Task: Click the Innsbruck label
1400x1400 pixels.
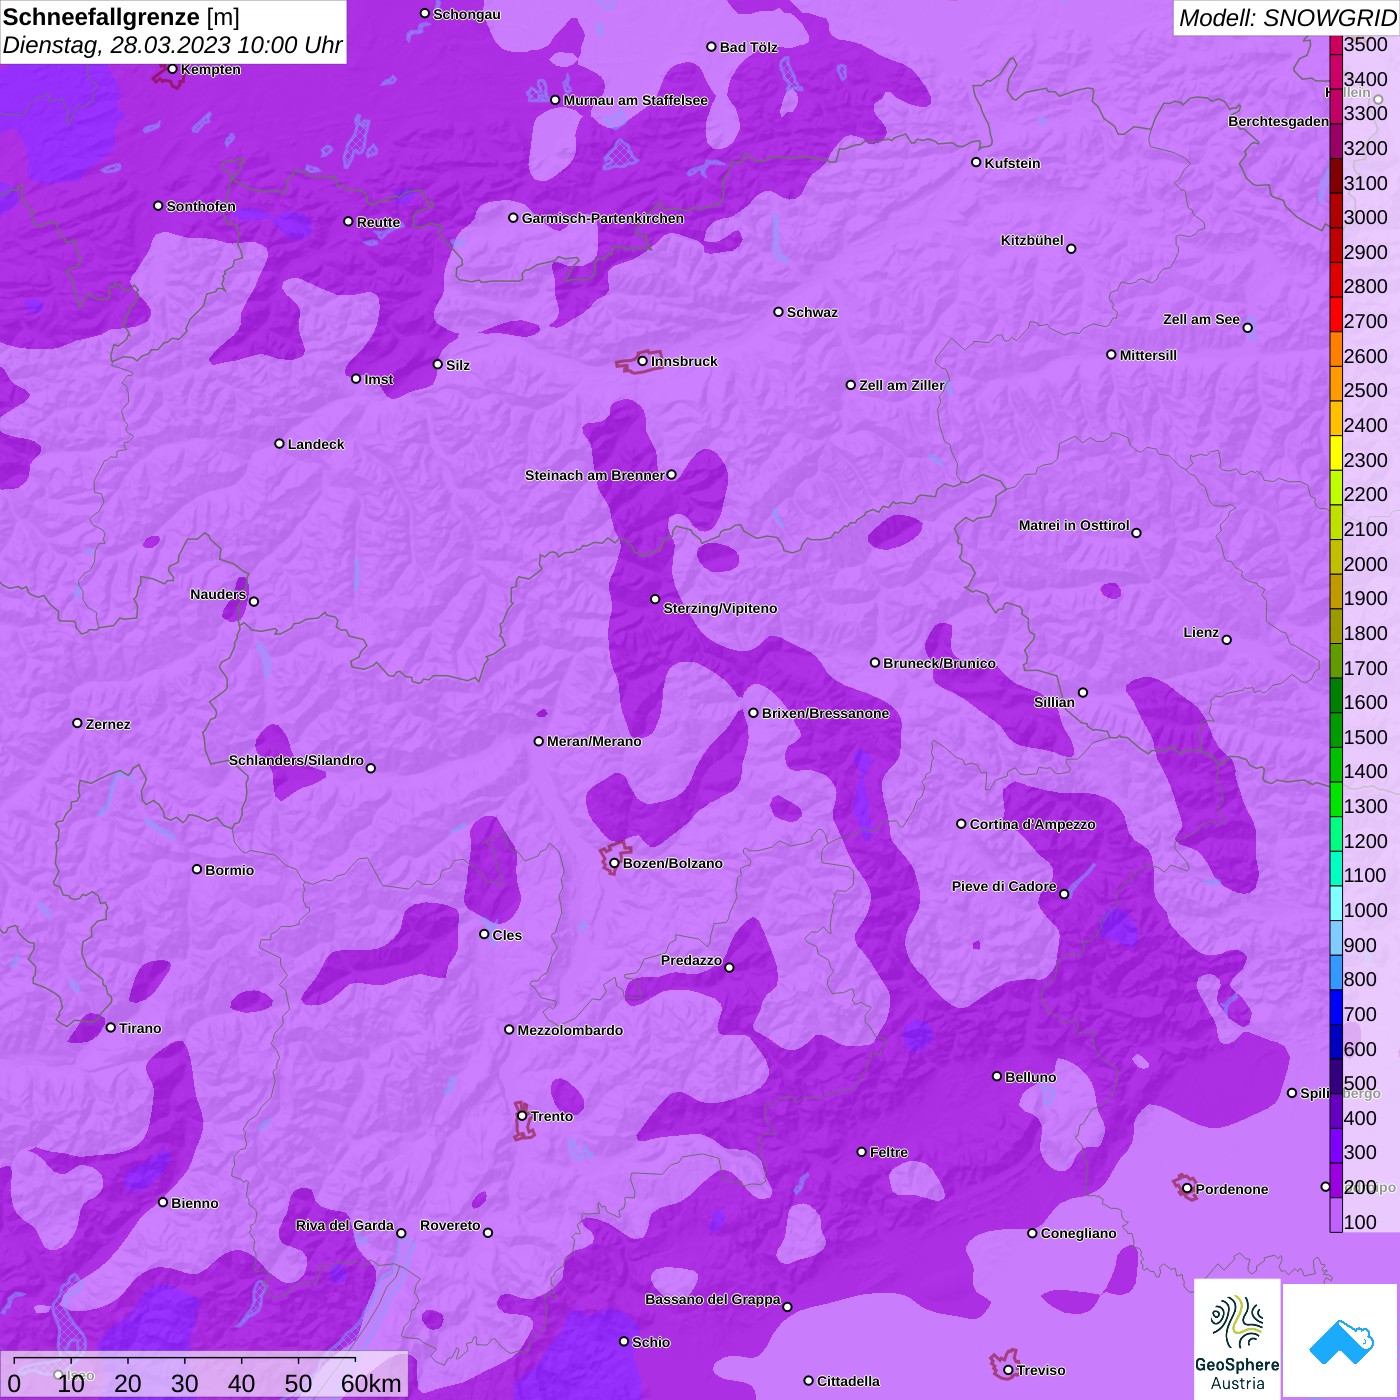Action: pyautogui.click(x=684, y=361)
